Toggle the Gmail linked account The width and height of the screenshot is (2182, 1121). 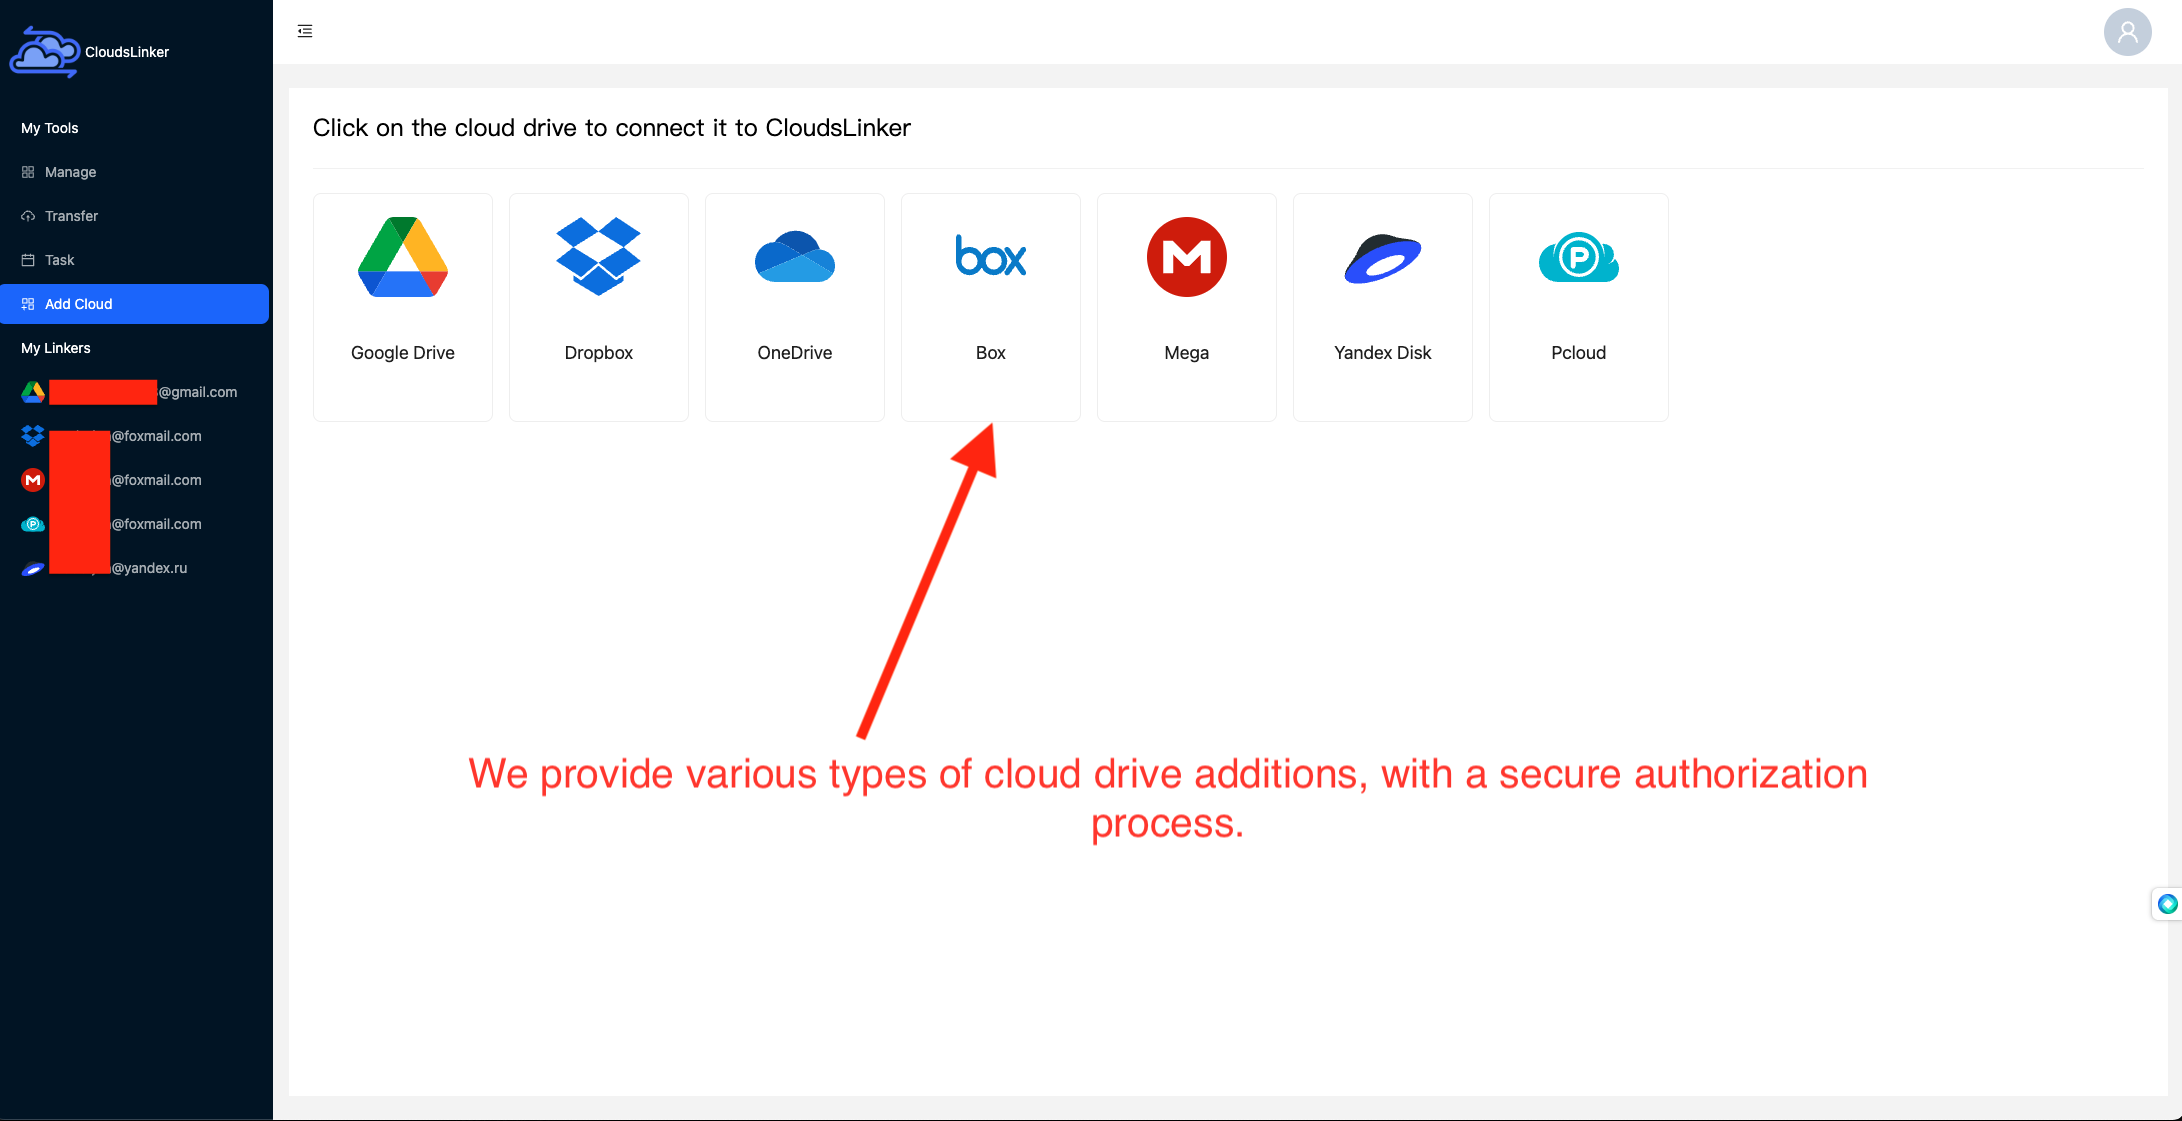136,392
